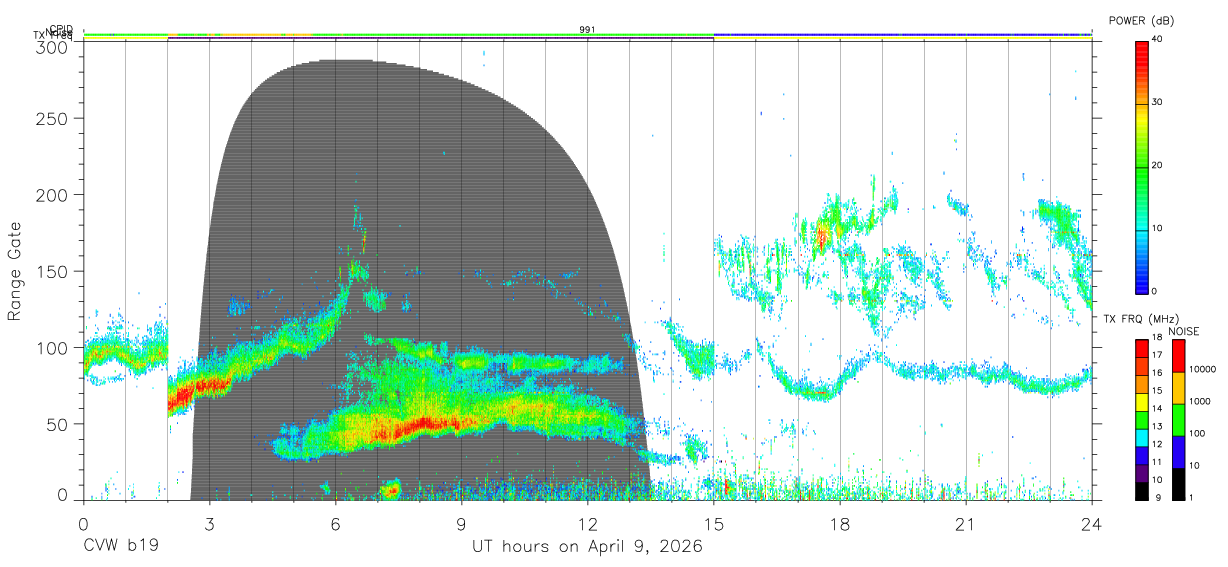Viewport: 1228px width, 567px height.
Task: Click the blue segment of the NOISE legend
Action: [1179, 452]
